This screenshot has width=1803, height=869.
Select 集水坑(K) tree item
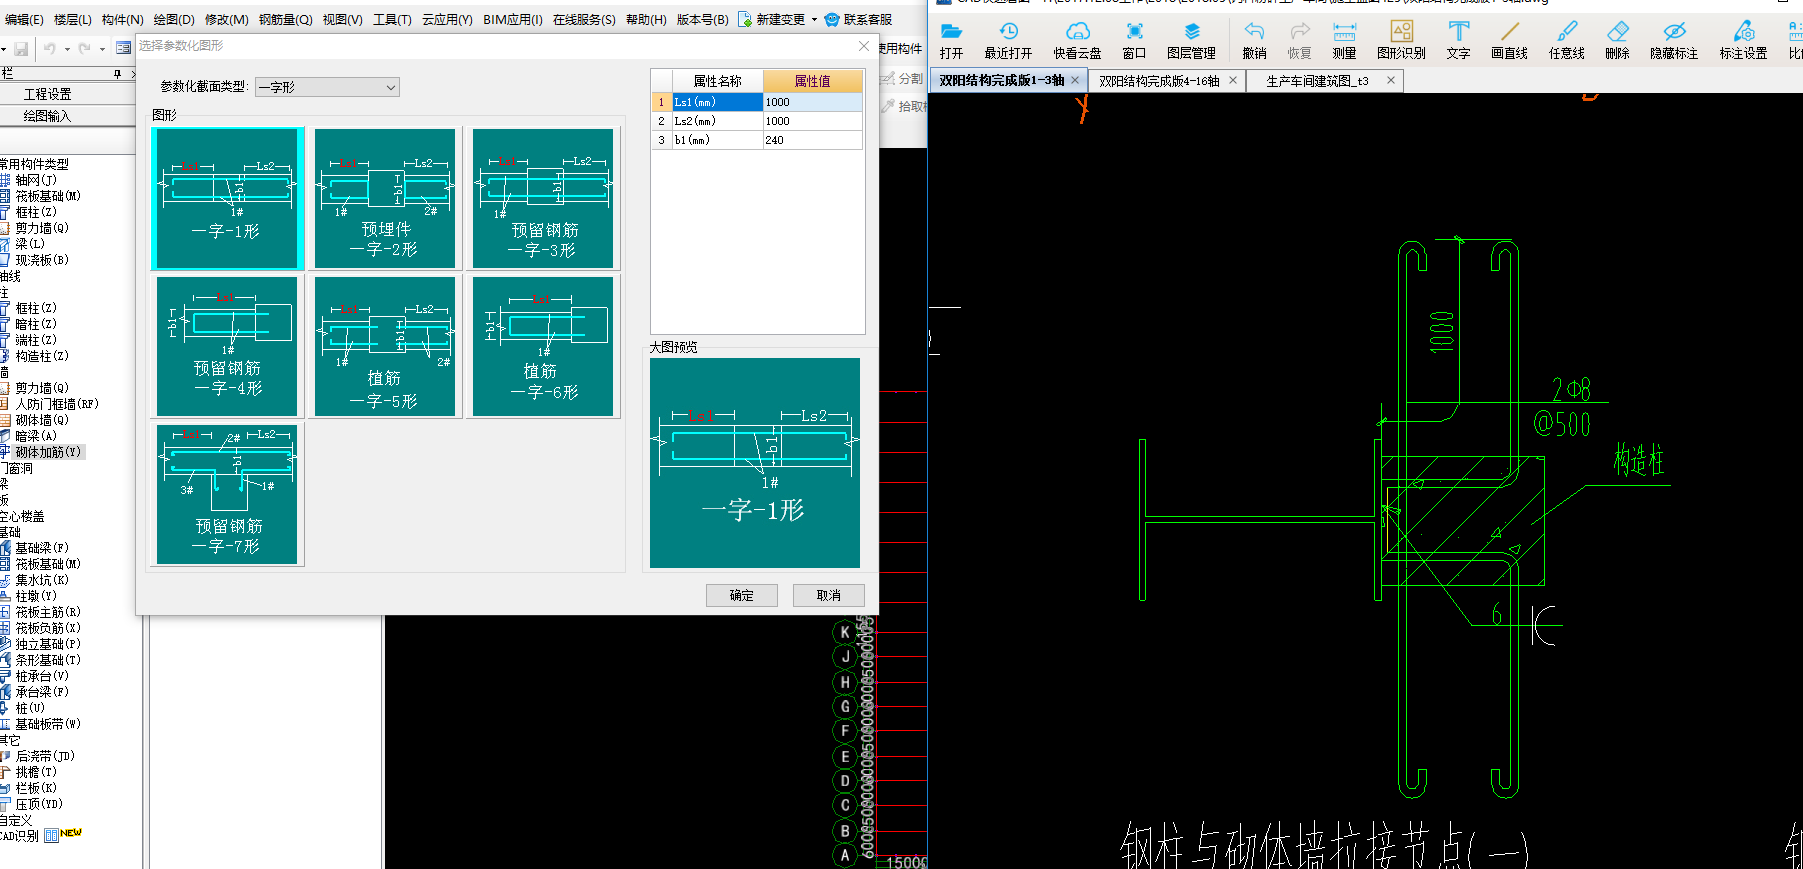click(42, 580)
